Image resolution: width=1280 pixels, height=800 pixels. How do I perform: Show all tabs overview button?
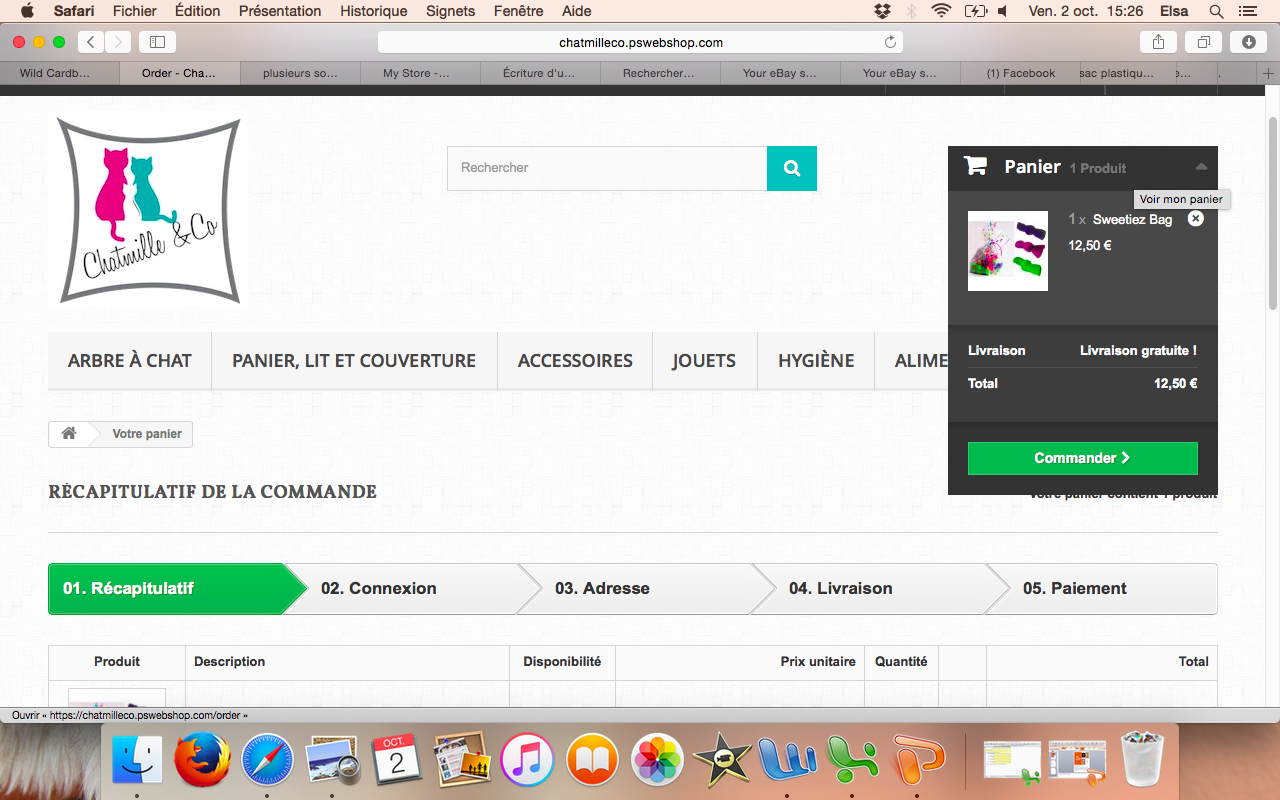[1204, 42]
